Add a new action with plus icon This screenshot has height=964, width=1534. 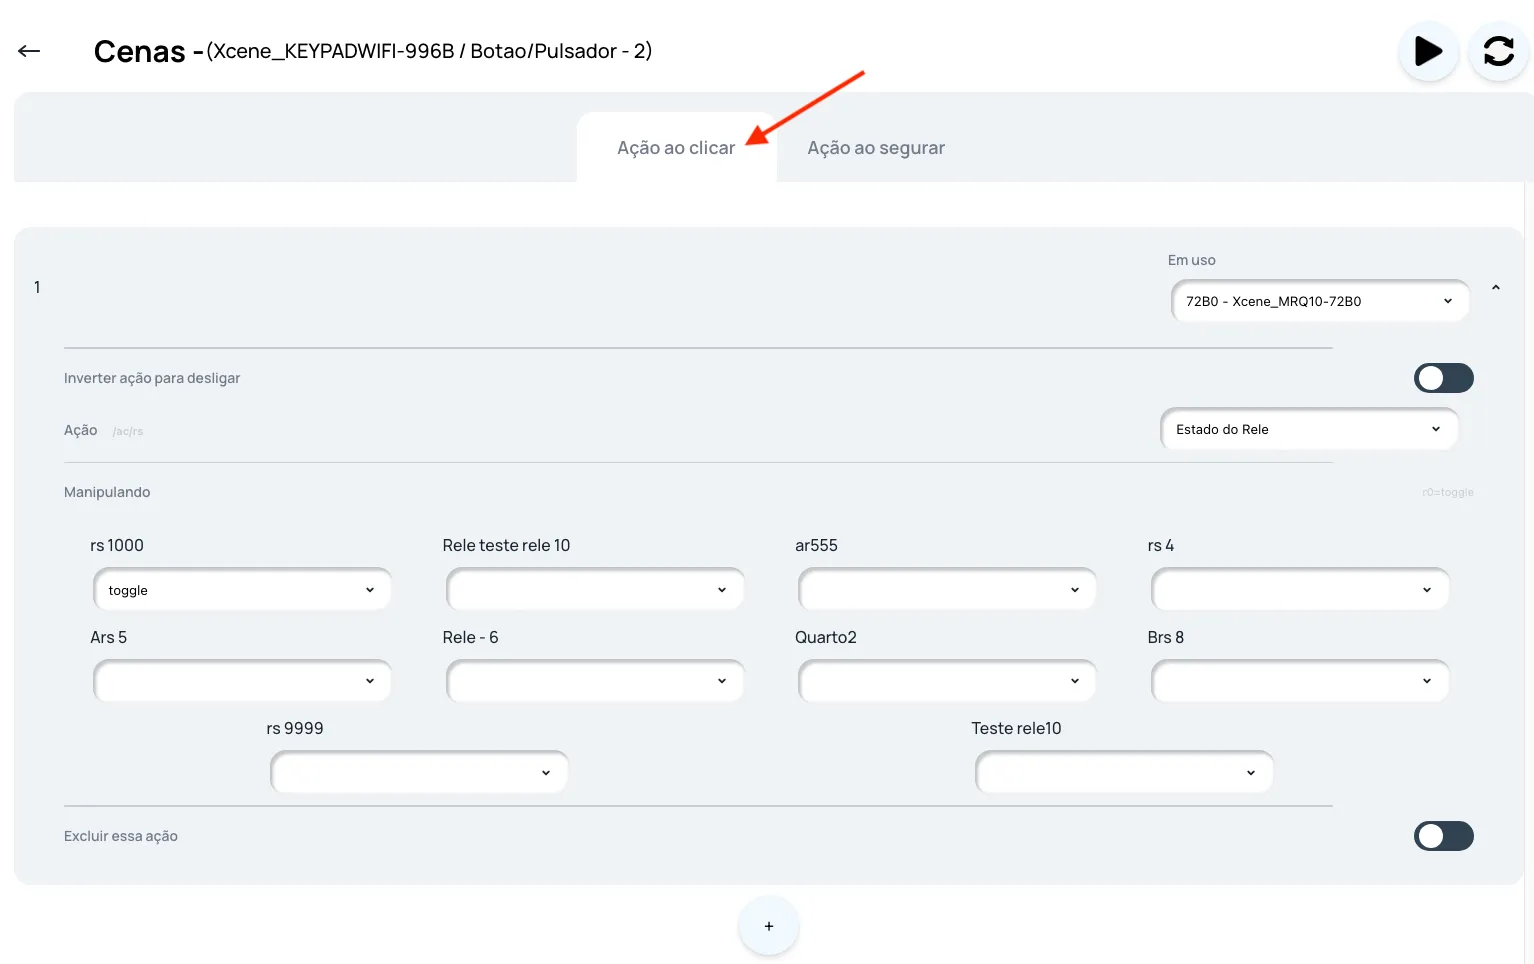pos(768,926)
